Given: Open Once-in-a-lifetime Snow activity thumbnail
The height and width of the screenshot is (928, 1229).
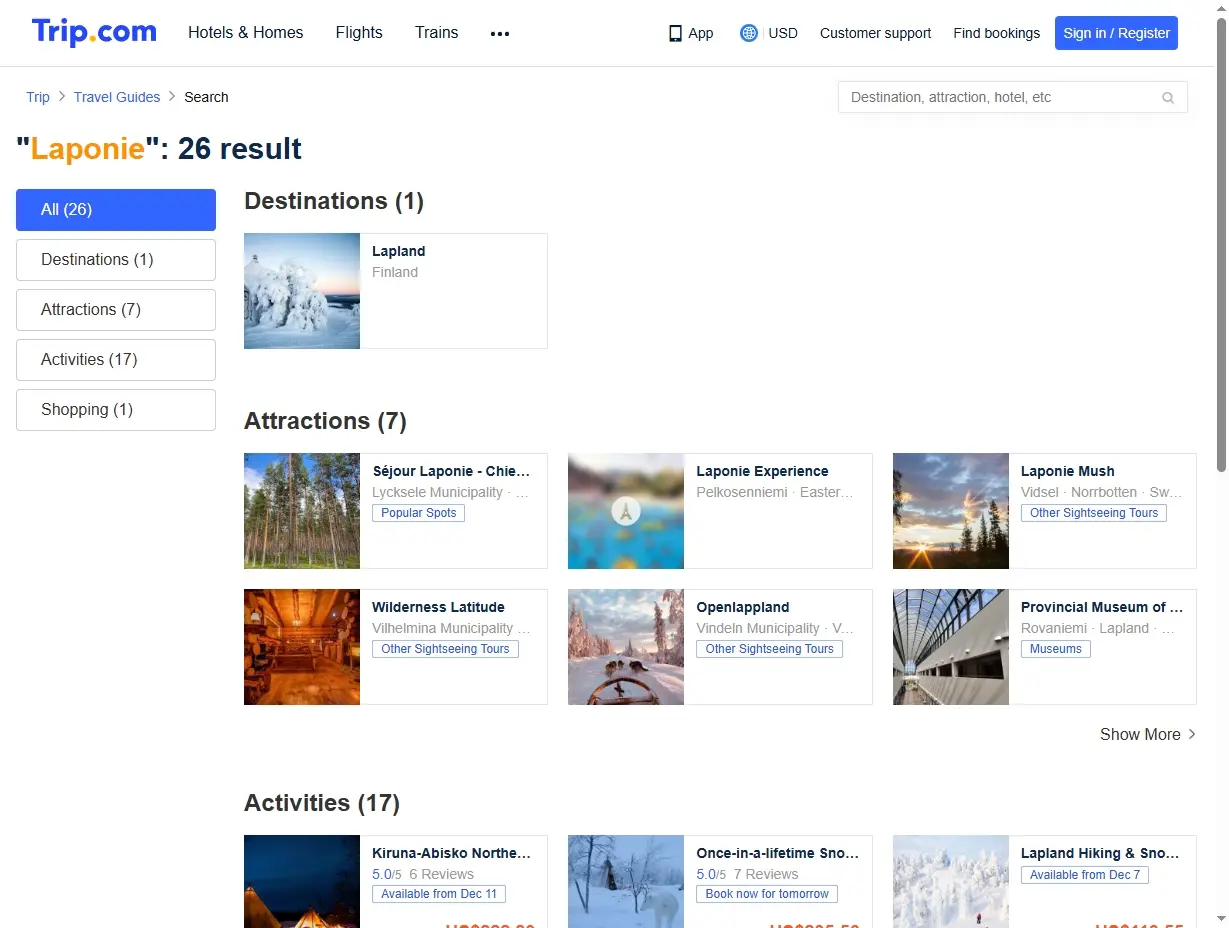Looking at the screenshot, I should pos(626,881).
